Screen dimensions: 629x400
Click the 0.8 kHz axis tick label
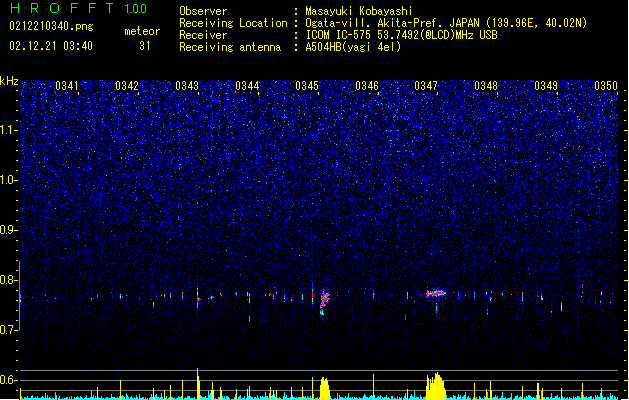[x=9, y=280]
